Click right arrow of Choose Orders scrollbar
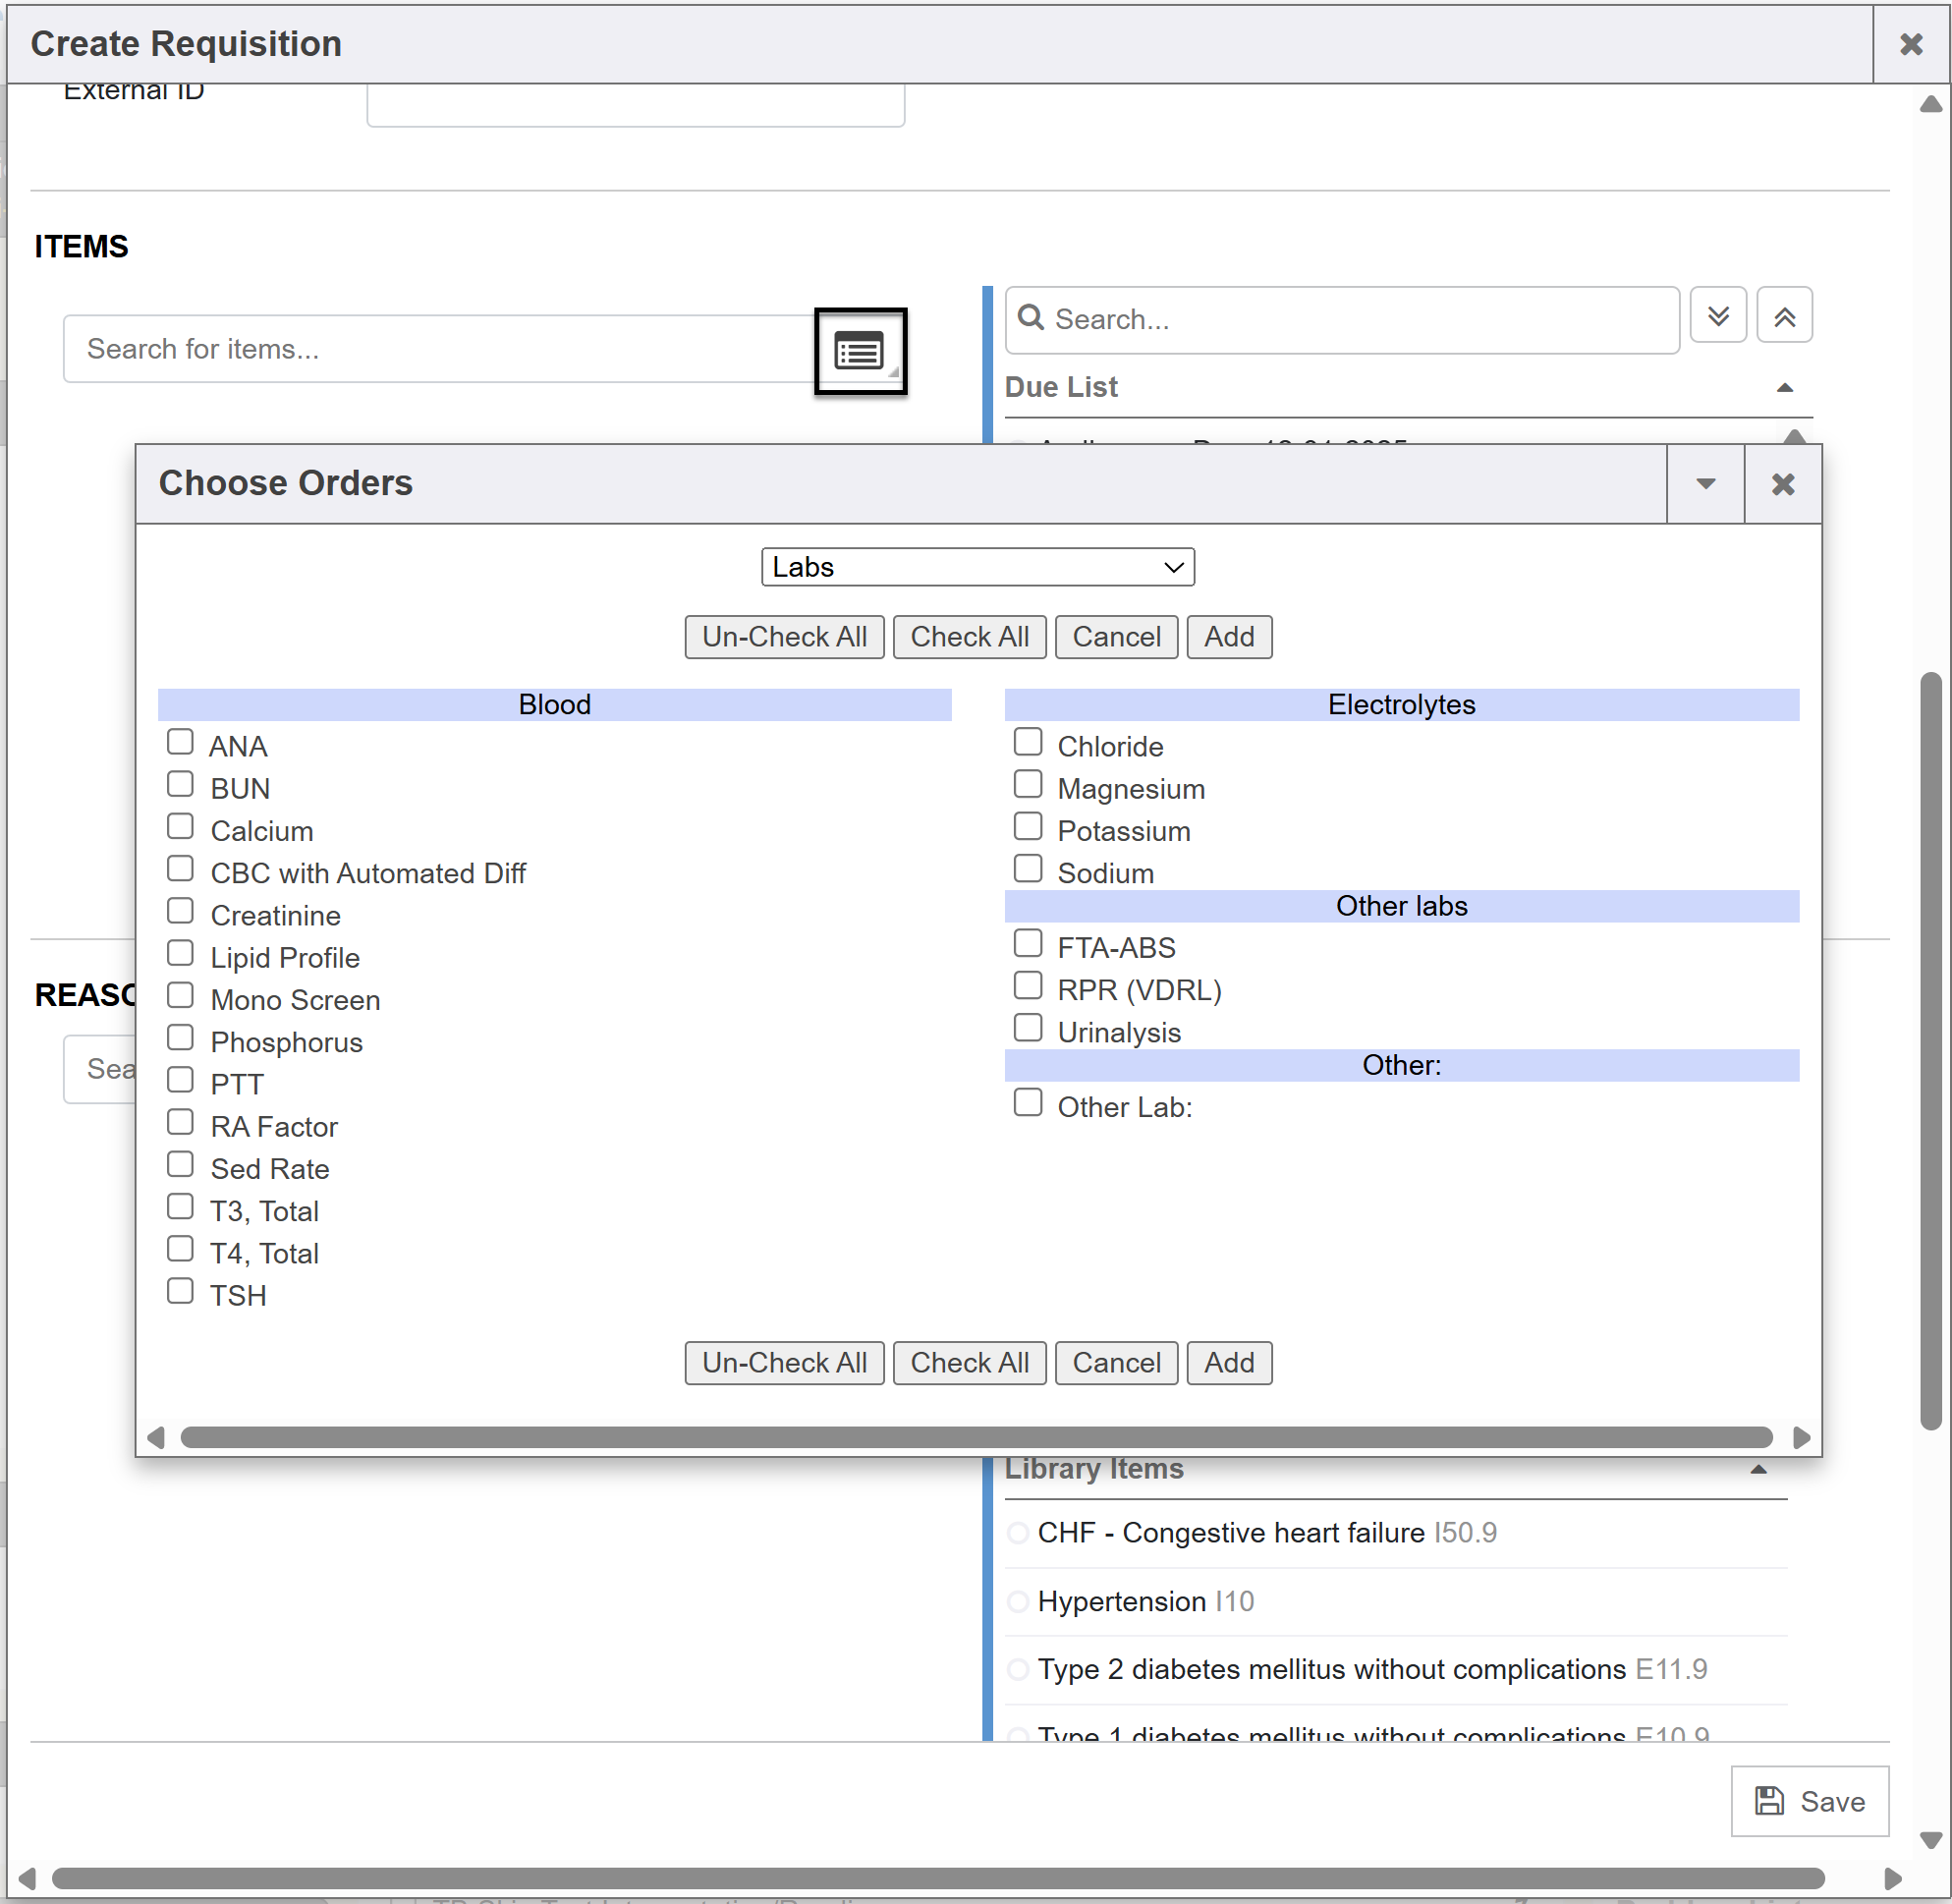 (x=1800, y=1437)
